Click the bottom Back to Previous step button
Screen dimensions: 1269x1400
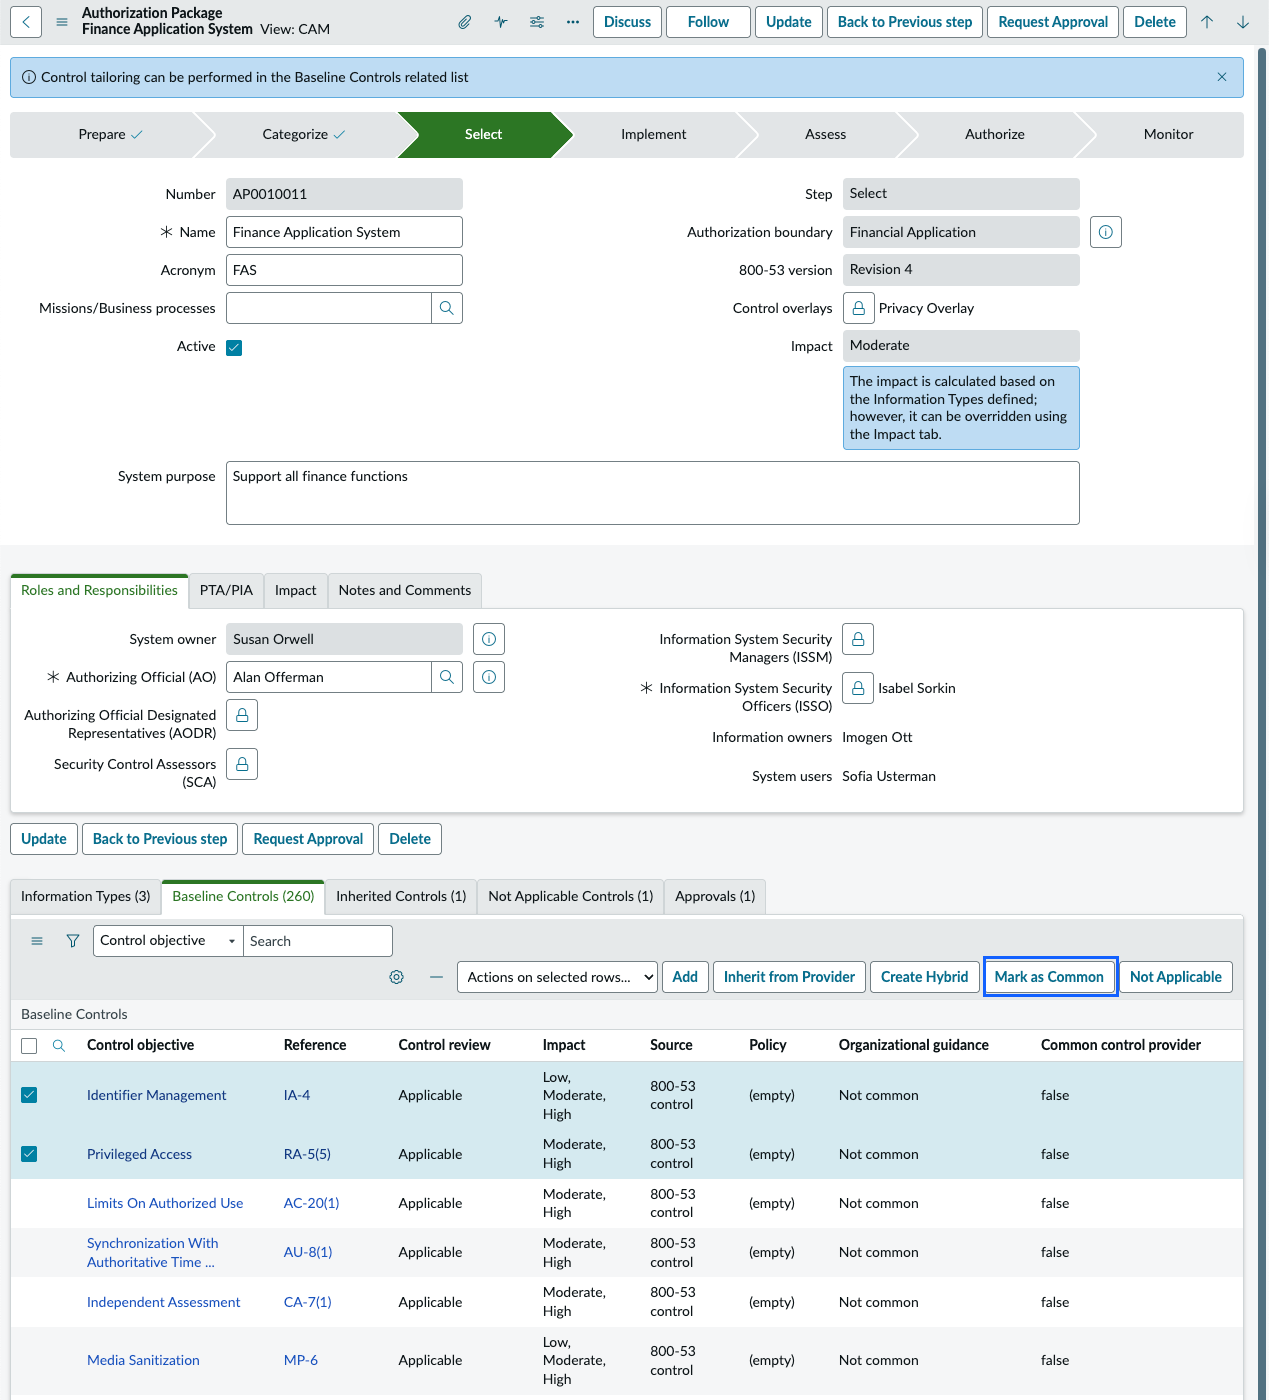click(x=160, y=839)
